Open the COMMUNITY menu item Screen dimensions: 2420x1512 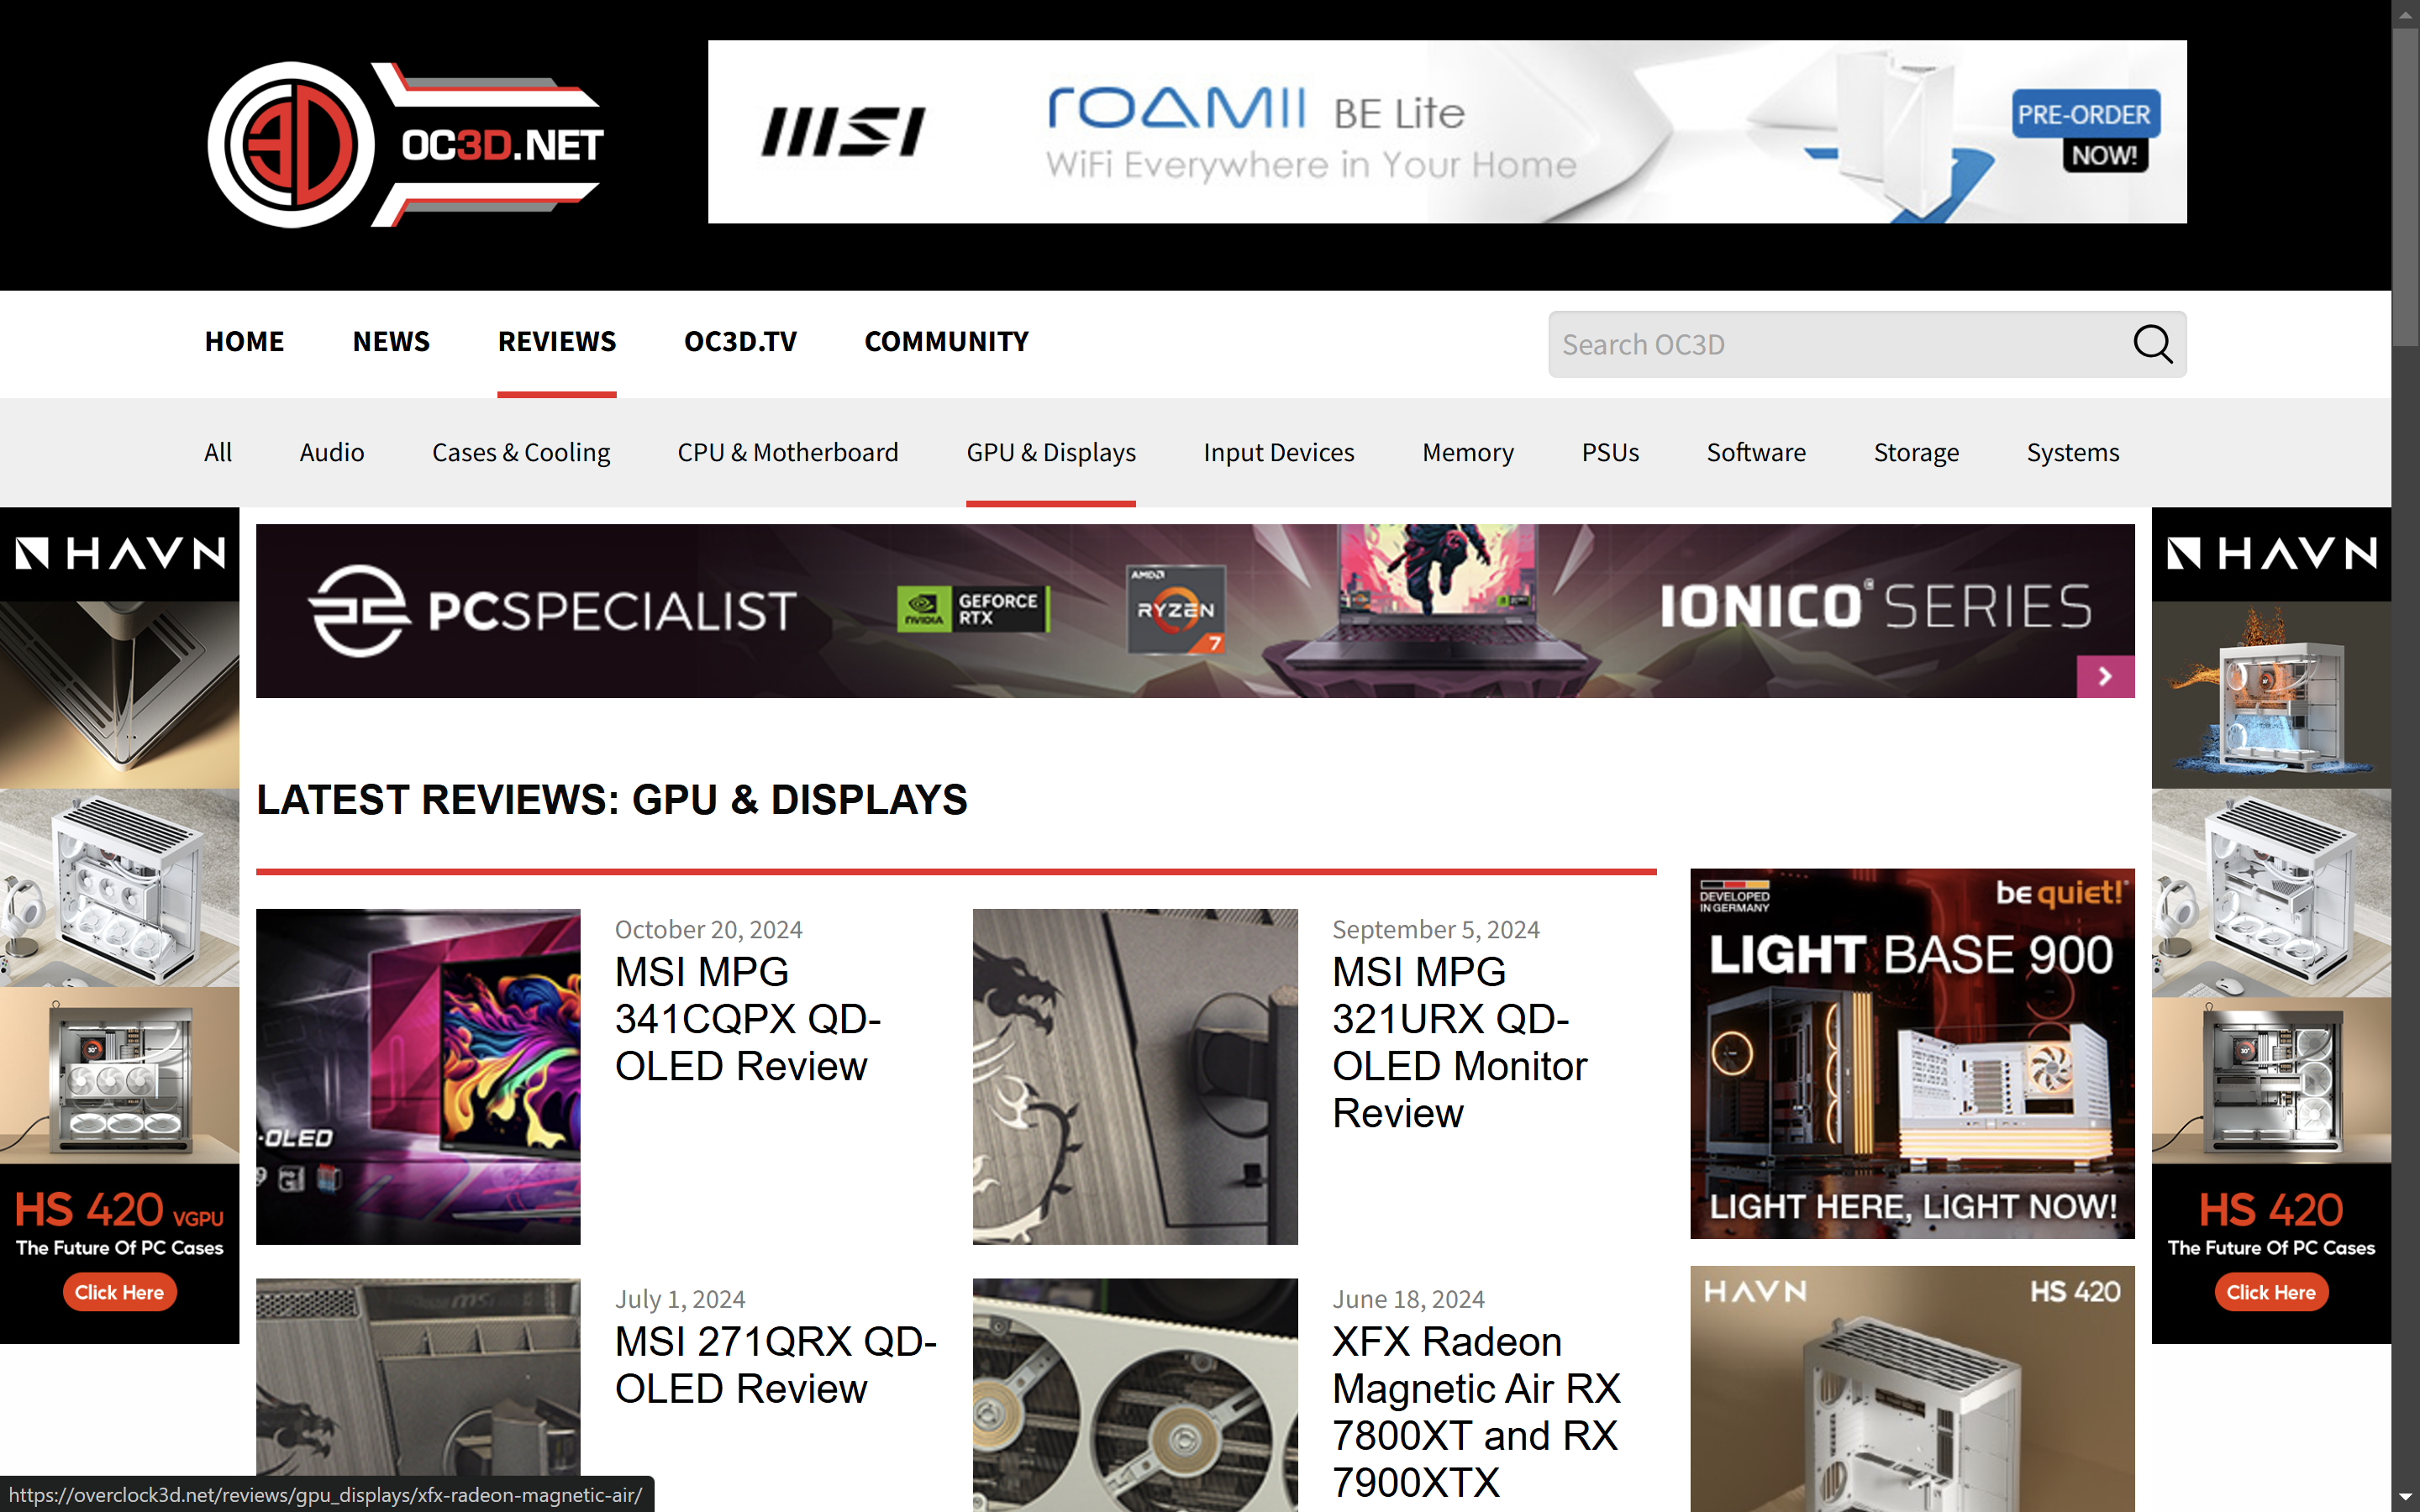point(946,342)
